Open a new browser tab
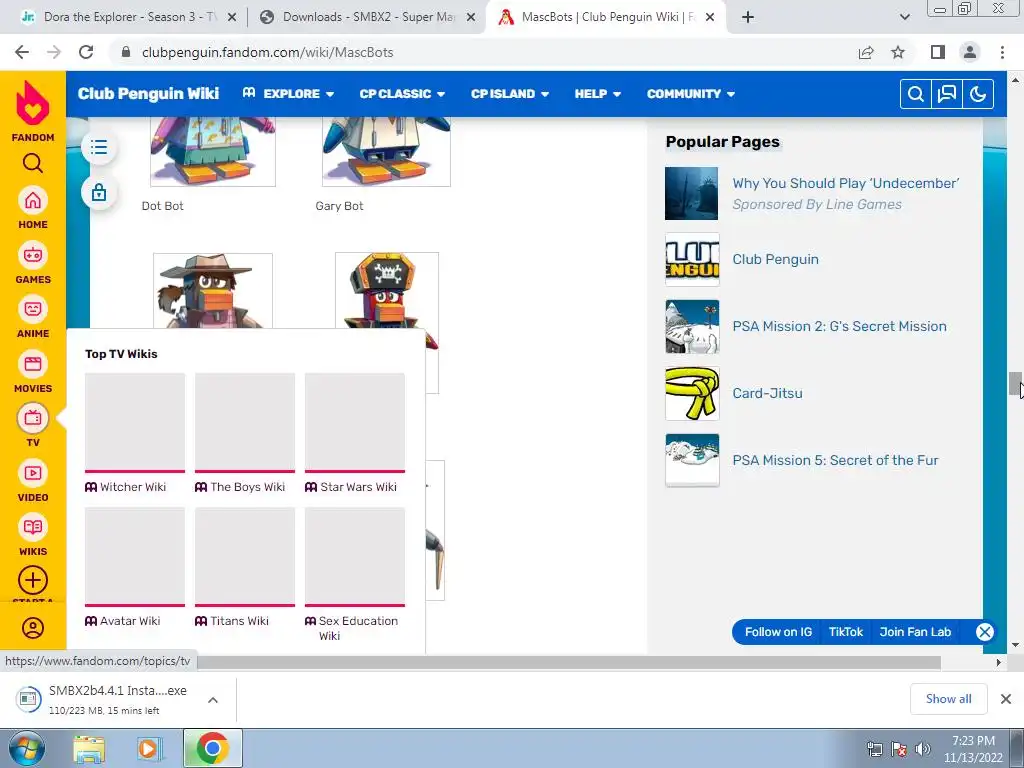1024x768 pixels. pyautogui.click(x=748, y=17)
